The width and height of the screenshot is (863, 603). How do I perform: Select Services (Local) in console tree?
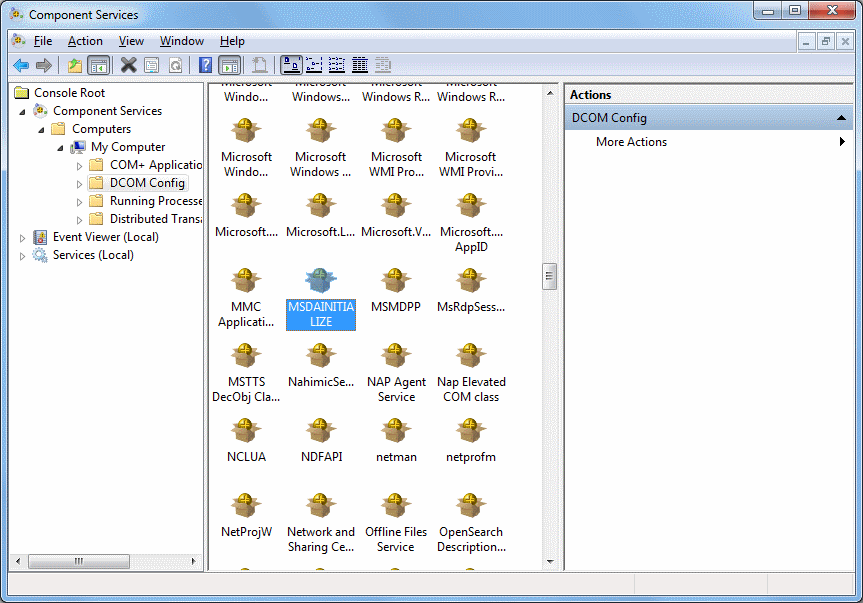[92, 255]
